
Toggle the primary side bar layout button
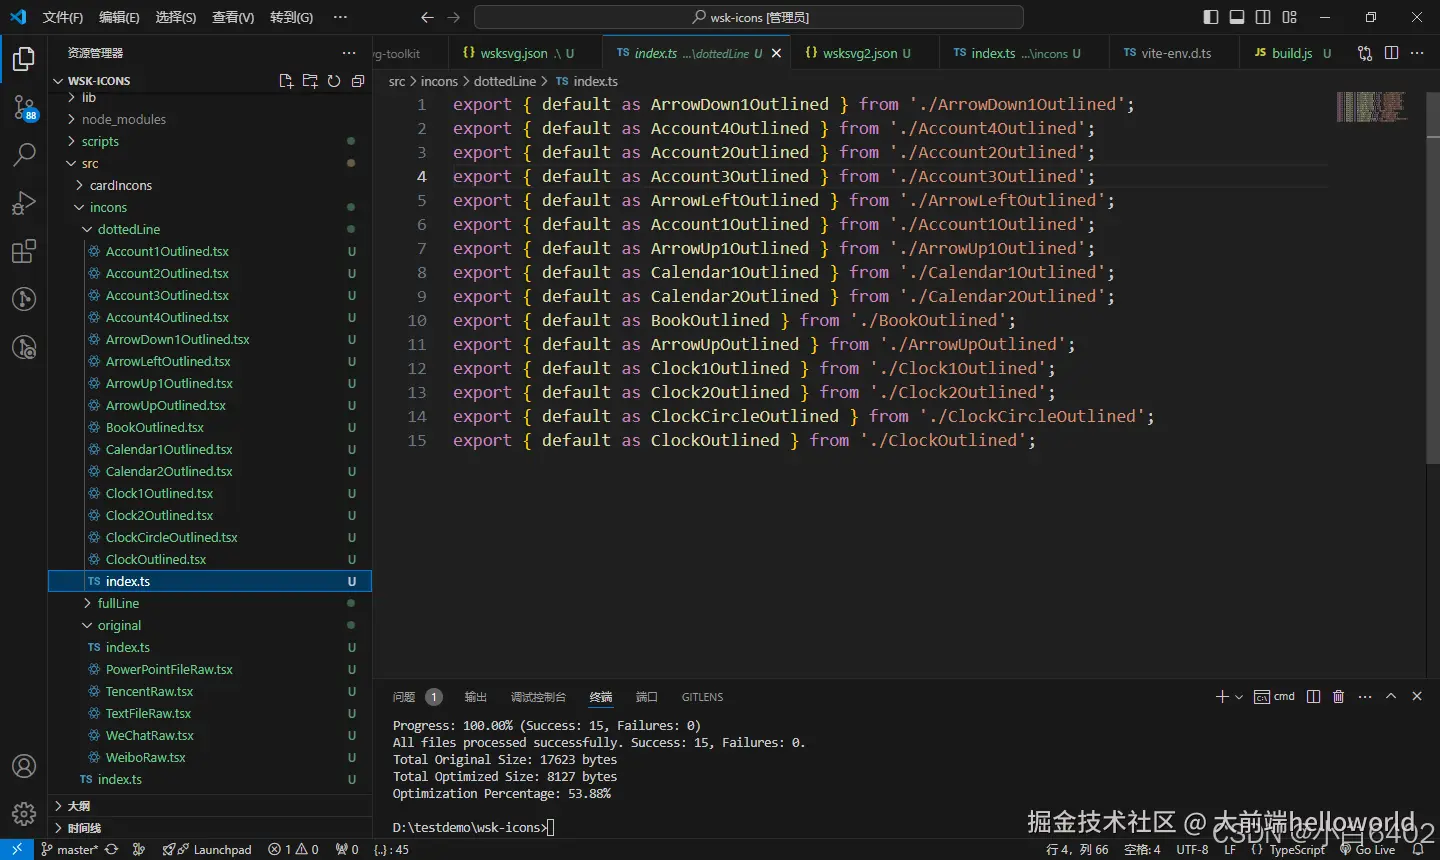click(1211, 17)
